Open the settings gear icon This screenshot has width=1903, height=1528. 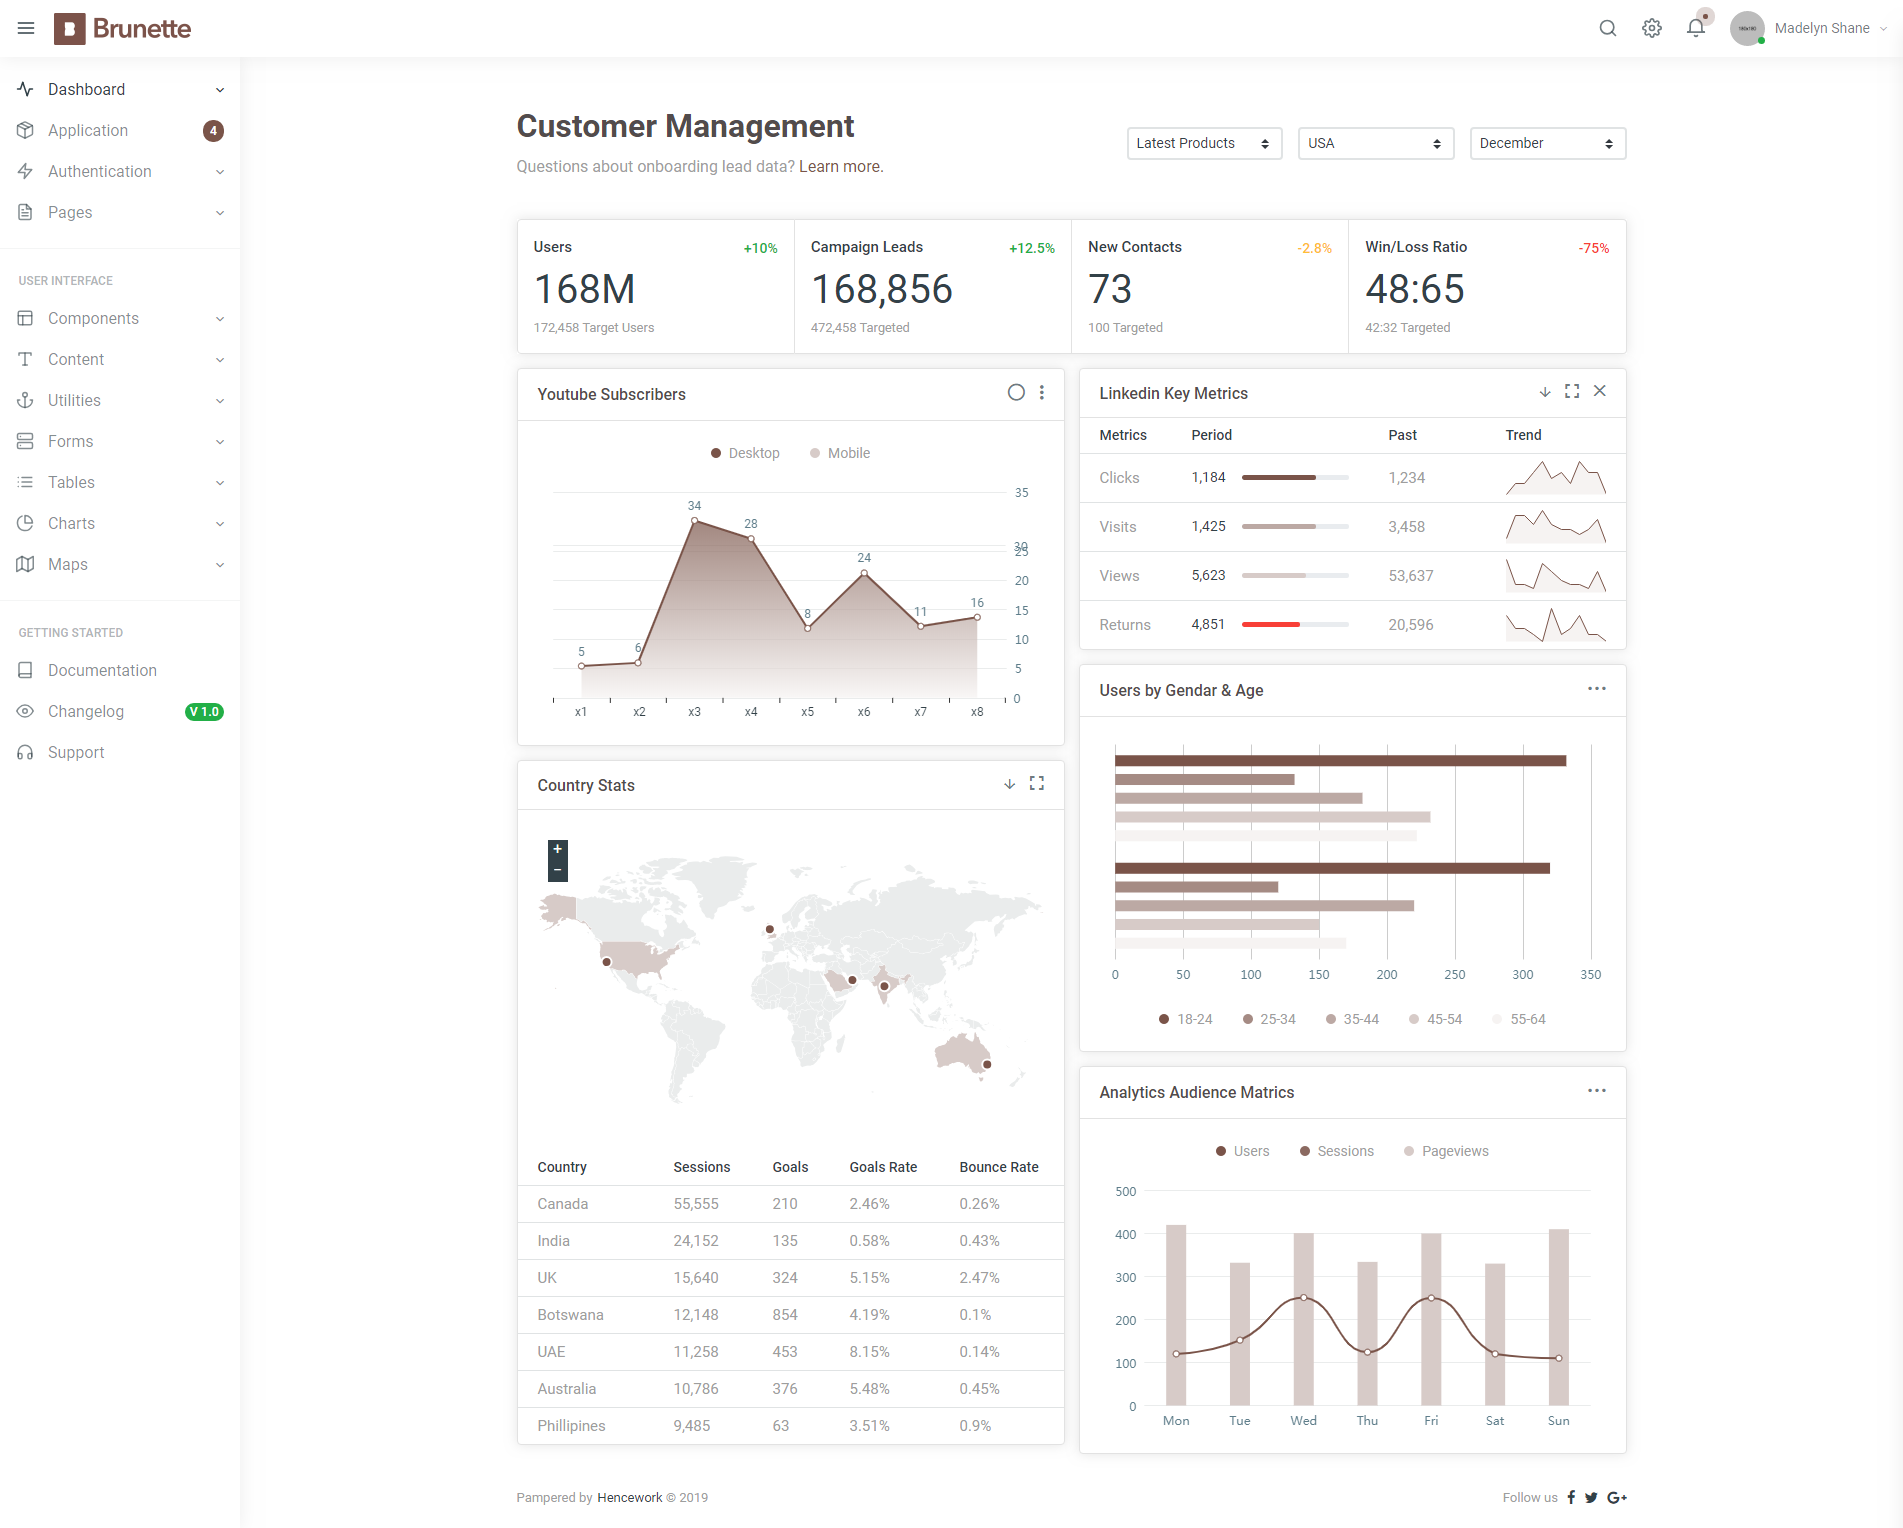[1652, 28]
